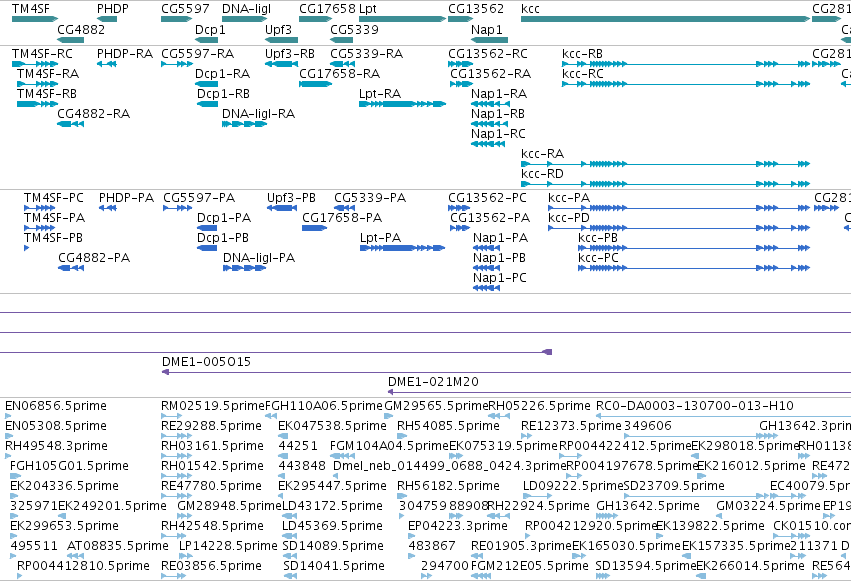Screen dimensions: 851x581
Task: Click the CG13562-PC protein label
Action: [487, 198]
